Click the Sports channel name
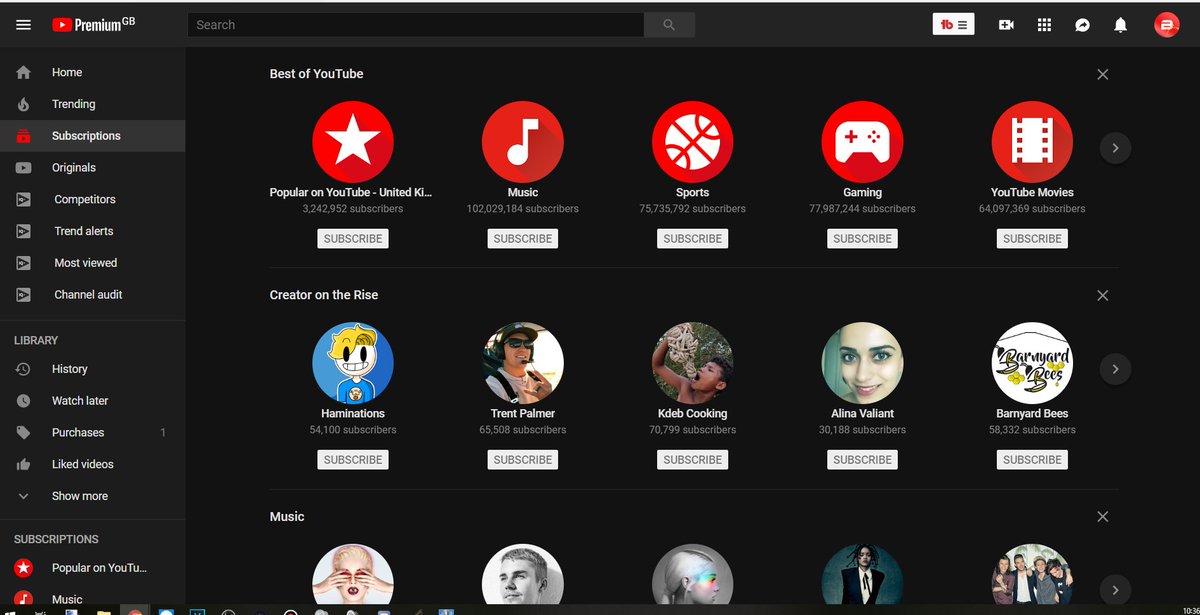The width and height of the screenshot is (1200, 615). (693, 192)
